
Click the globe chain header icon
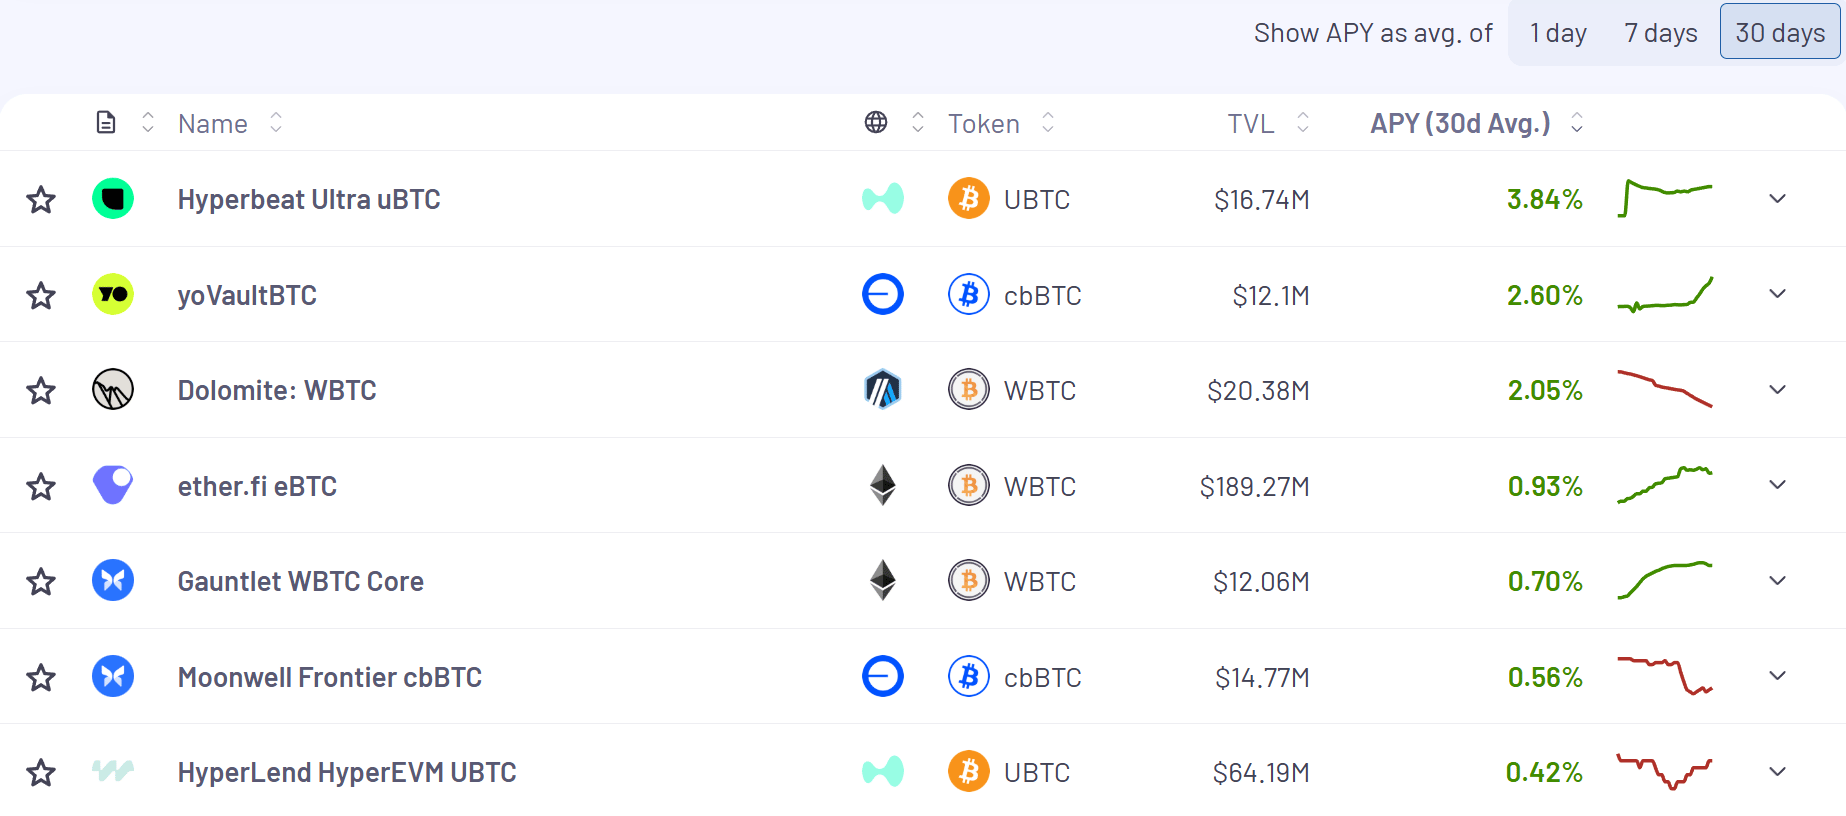pos(876,122)
